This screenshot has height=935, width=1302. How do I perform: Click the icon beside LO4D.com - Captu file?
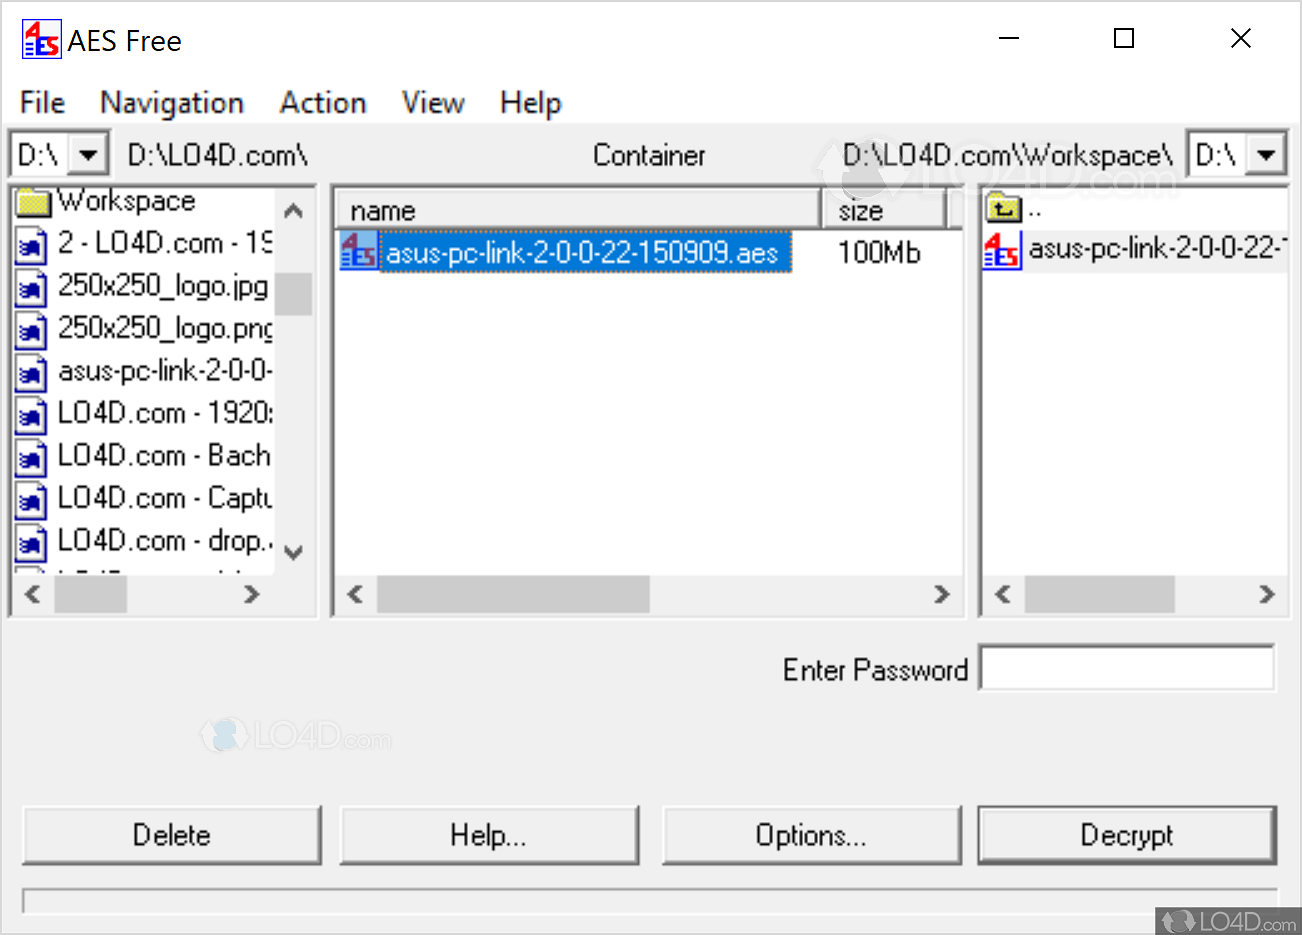pyautogui.click(x=32, y=500)
